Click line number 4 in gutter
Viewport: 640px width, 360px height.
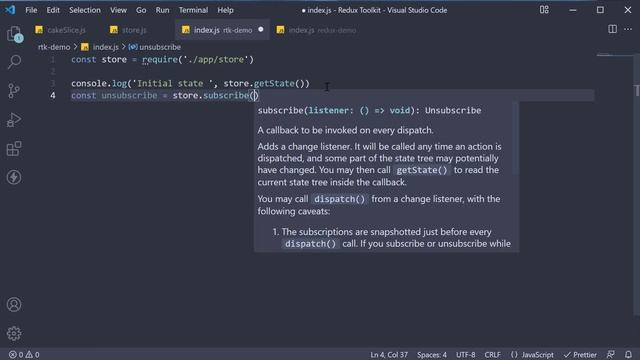click(53, 96)
